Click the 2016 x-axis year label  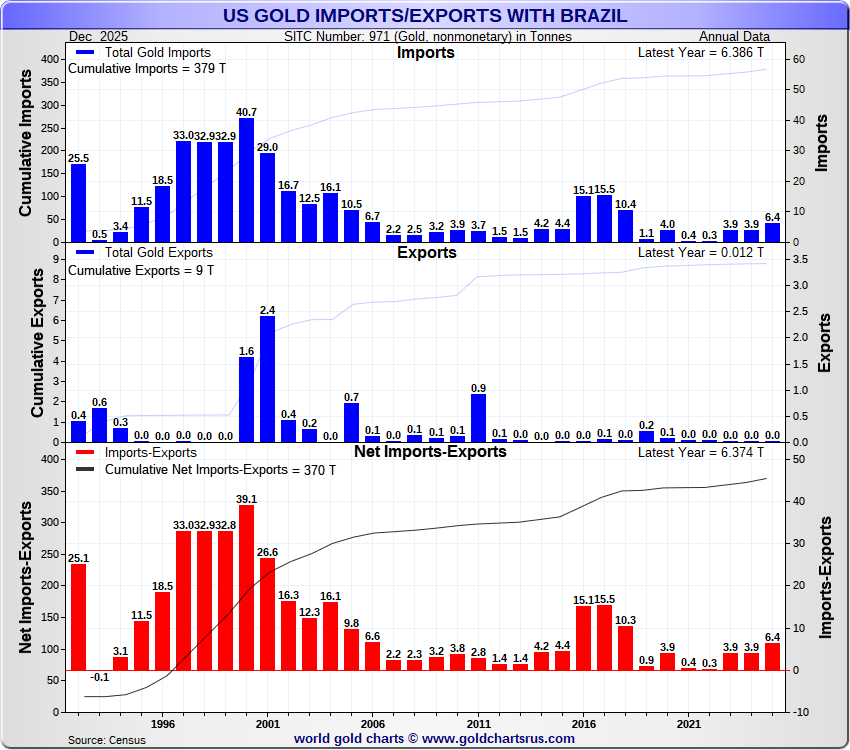(x=584, y=723)
